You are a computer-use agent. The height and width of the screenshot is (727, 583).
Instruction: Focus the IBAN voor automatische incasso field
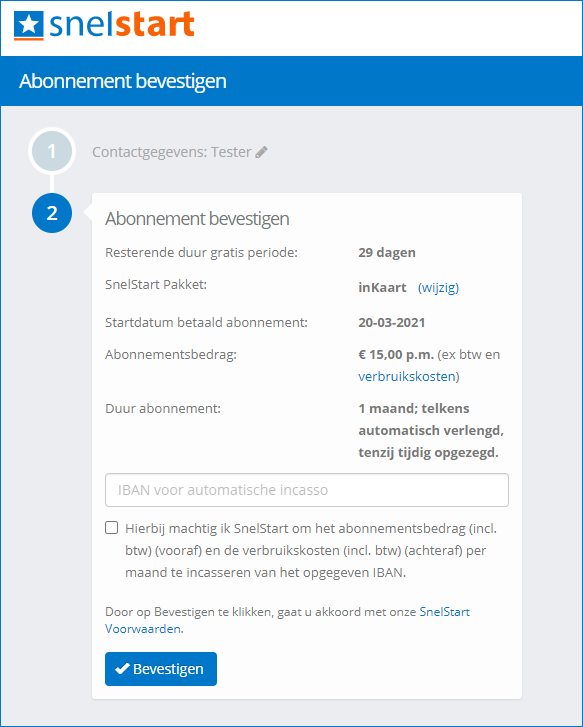tap(307, 490)
